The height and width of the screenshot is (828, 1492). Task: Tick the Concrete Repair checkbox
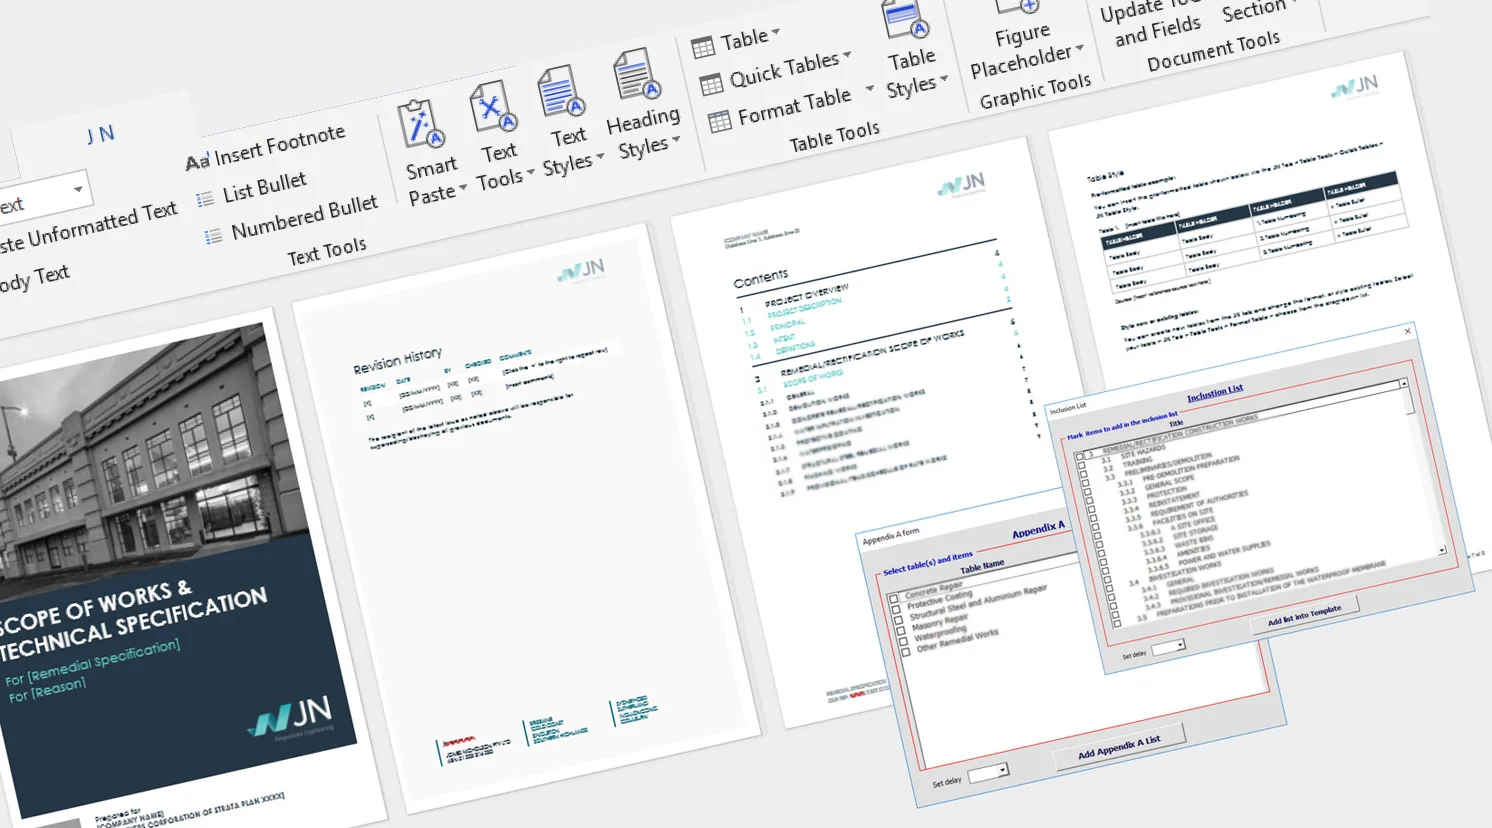(x=893, y=599)
